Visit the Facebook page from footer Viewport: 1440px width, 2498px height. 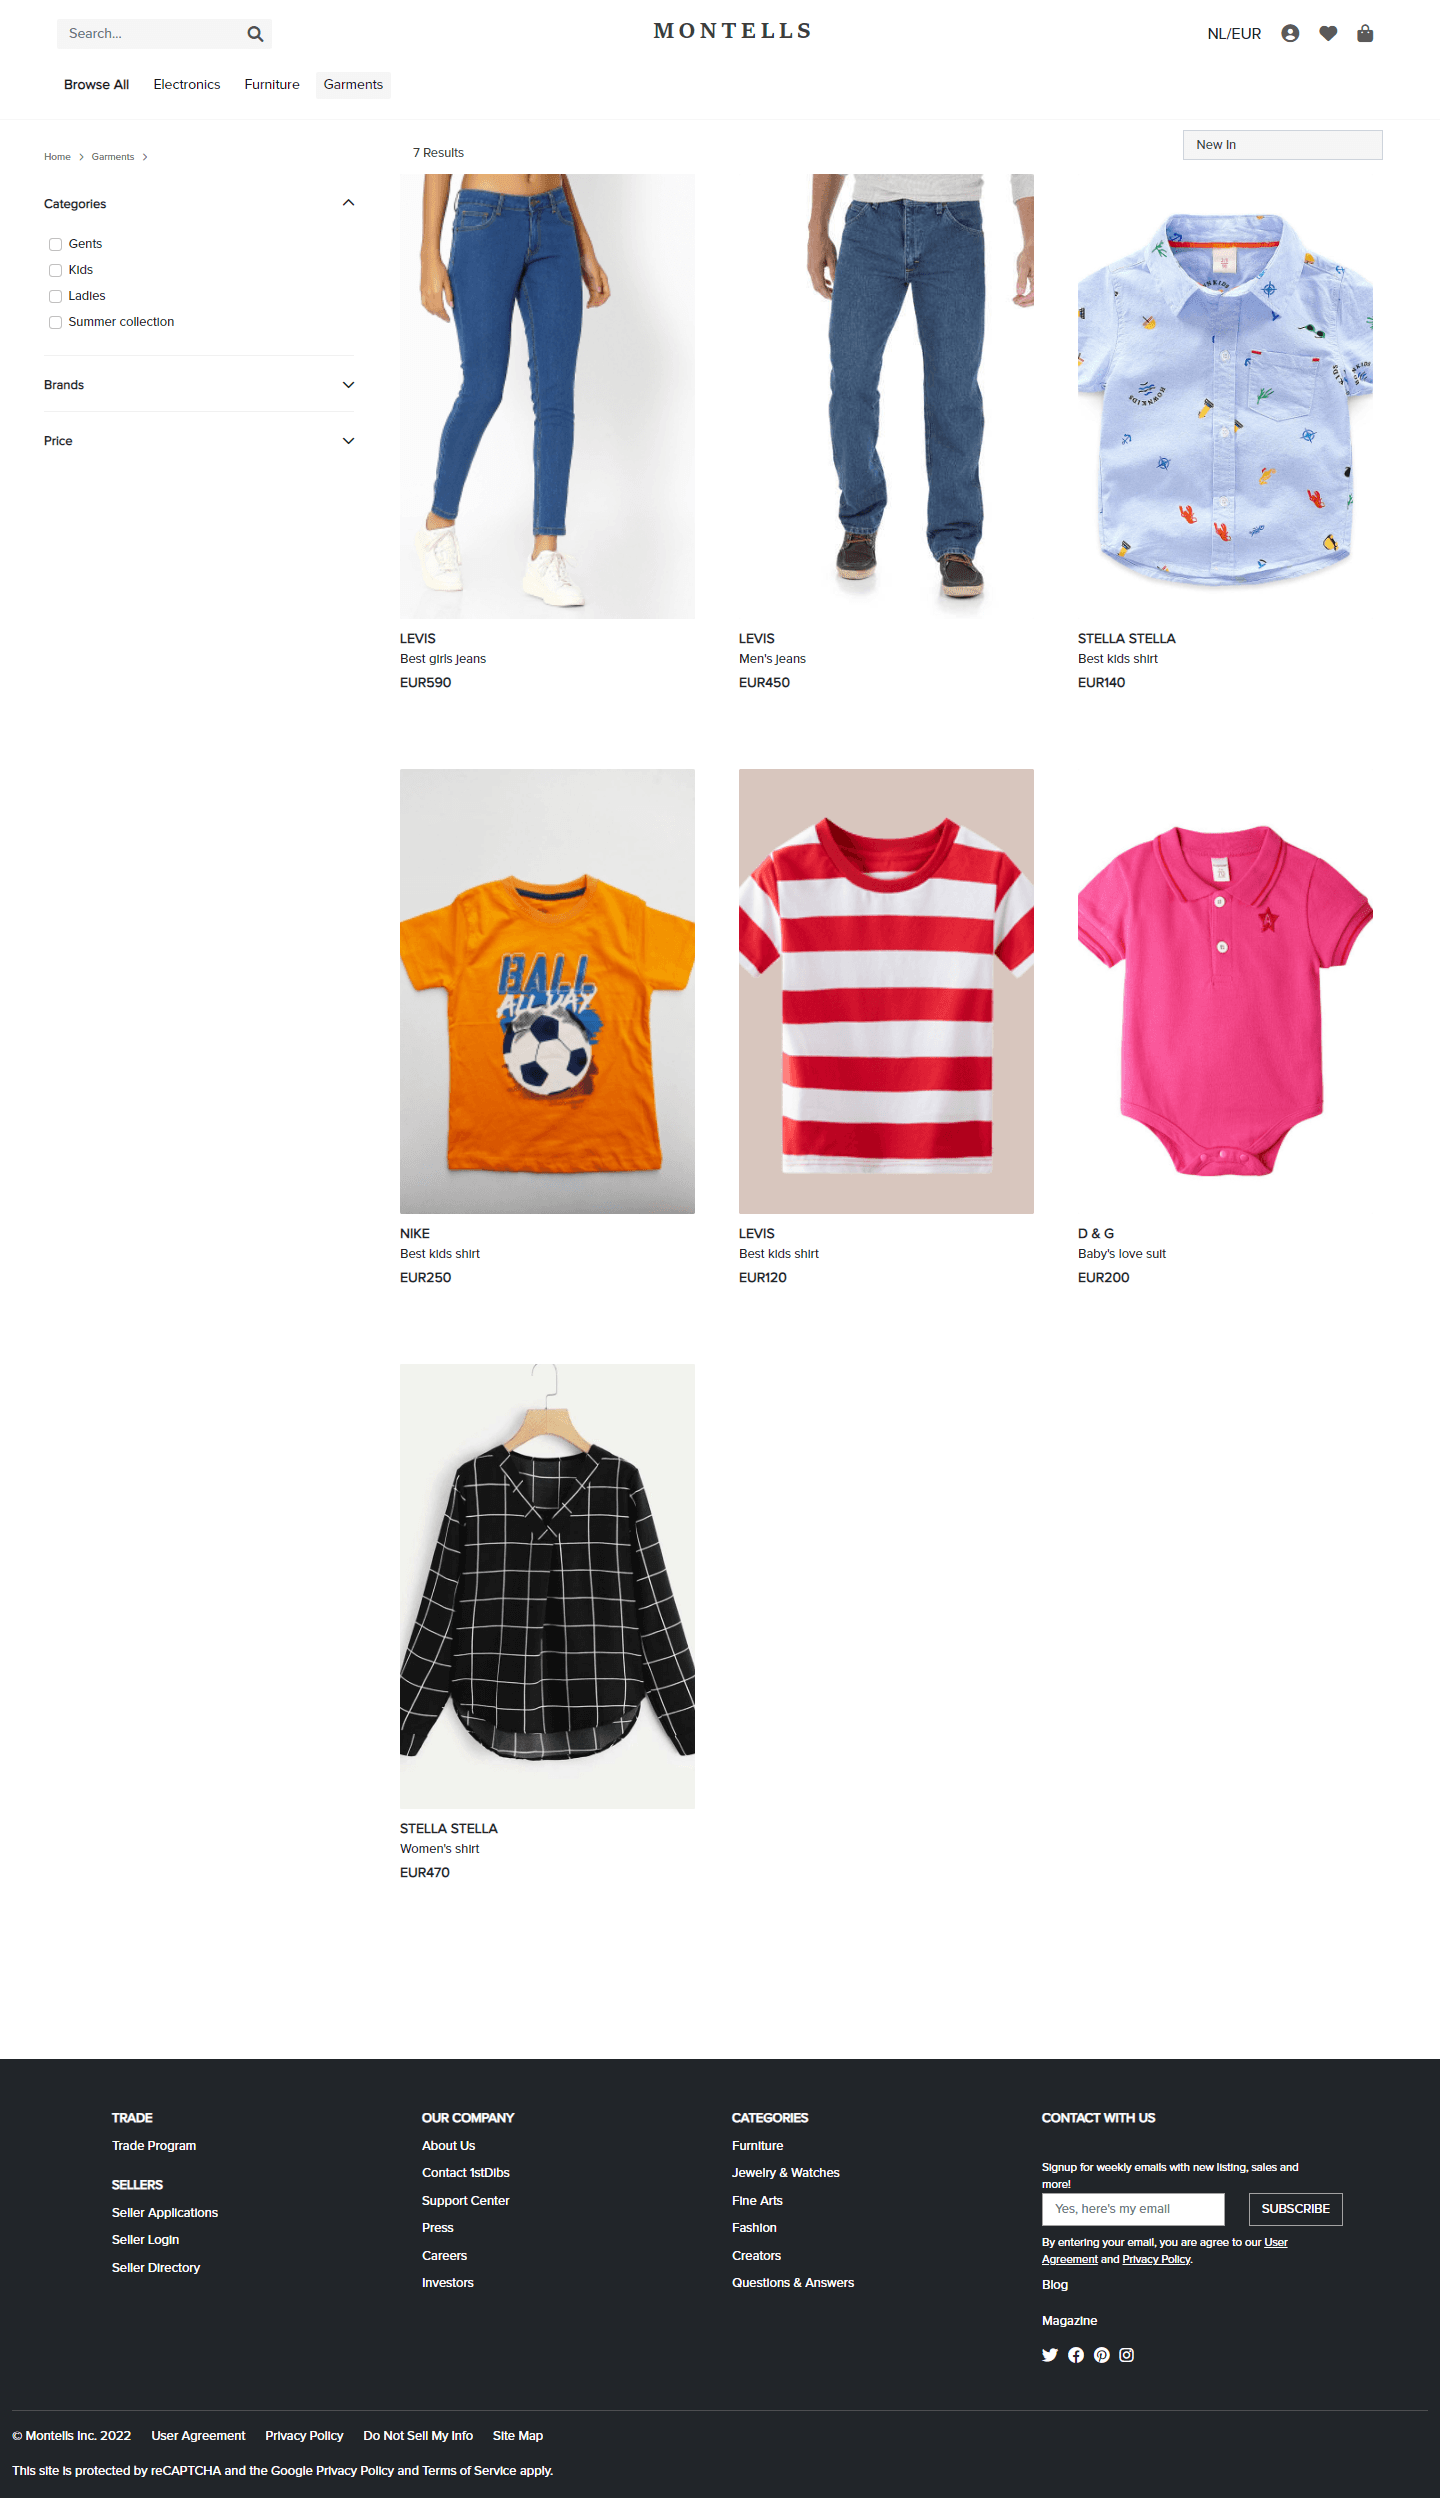1076,2355
